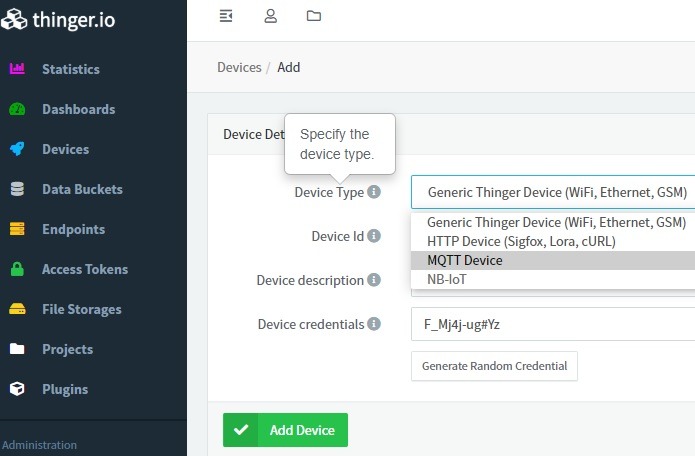The image size is (695, 456).
Task: Select Generic Thinger Device option in list
Action: click(553, 222)
